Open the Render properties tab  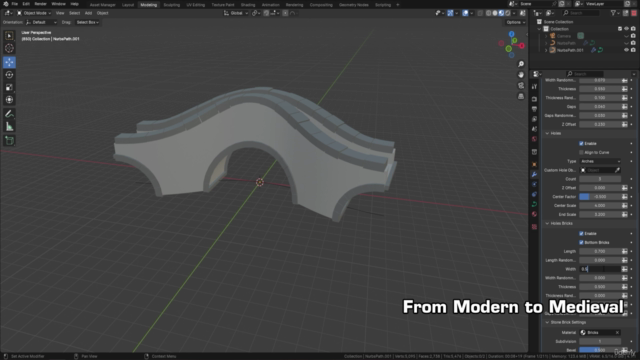534,99
